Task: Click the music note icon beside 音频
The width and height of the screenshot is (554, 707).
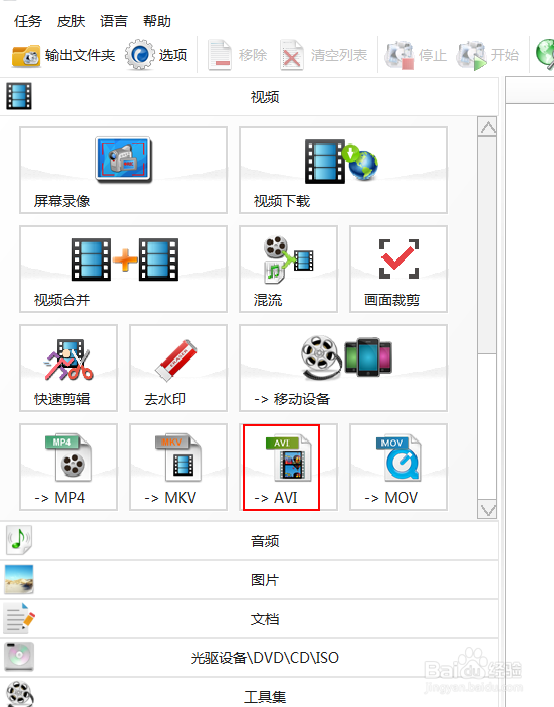Action: tap(18, 540)
